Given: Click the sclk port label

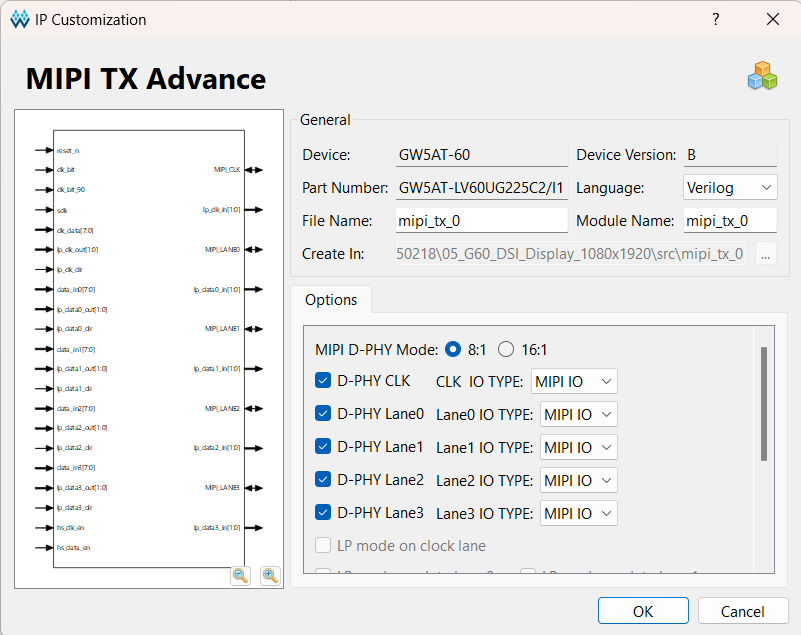Looking at the screenshot, I should (x=62, y=210).
